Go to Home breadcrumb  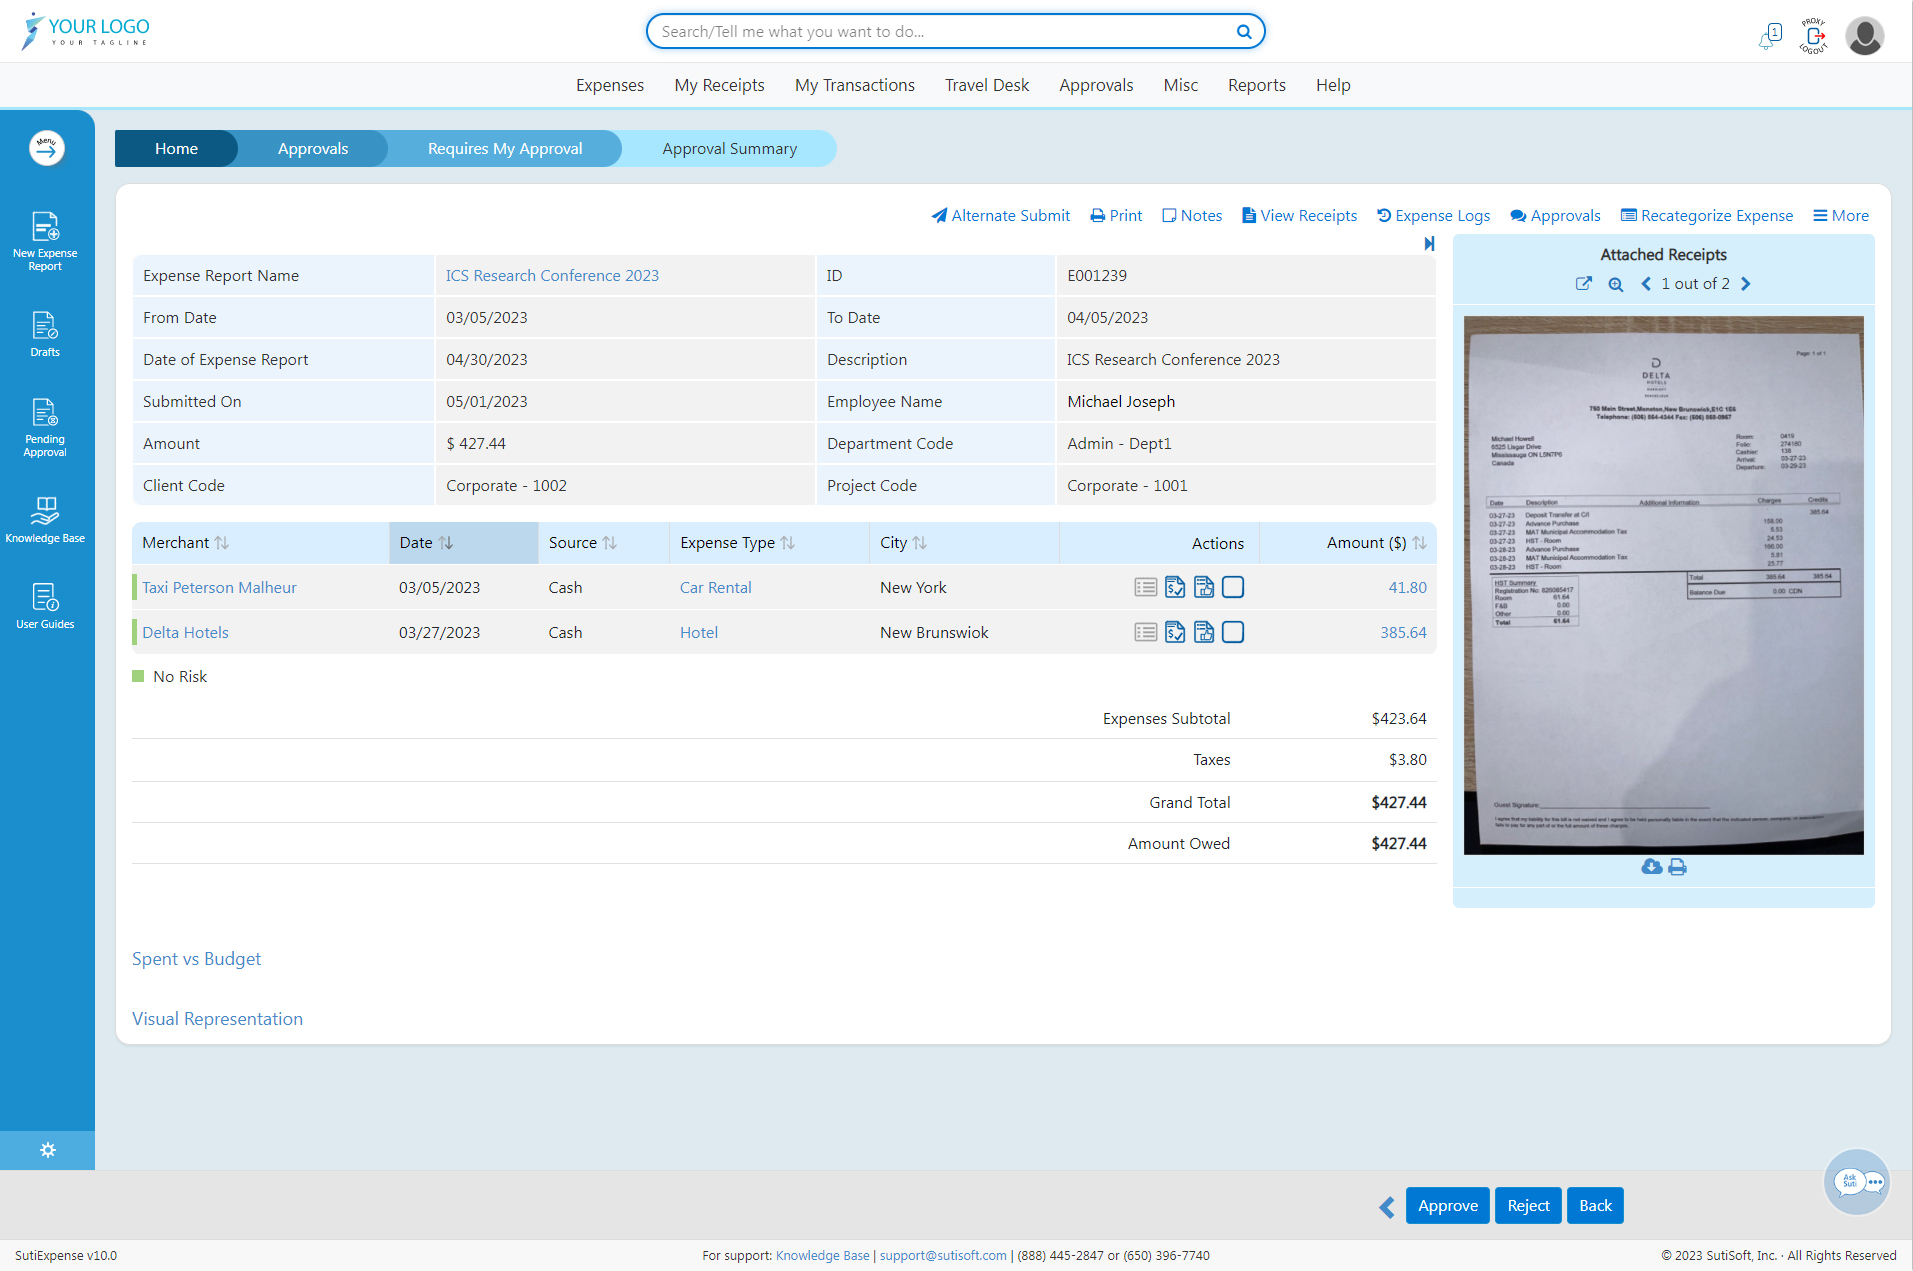point(176,149)
